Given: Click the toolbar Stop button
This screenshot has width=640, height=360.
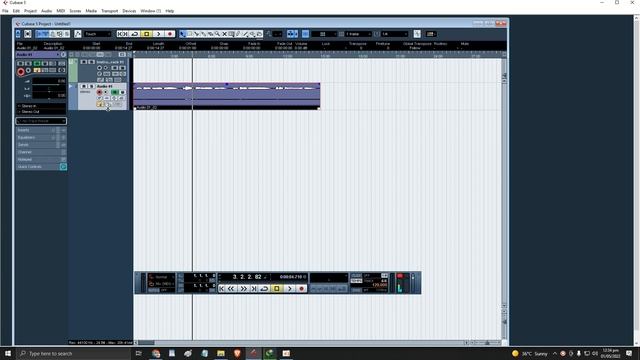Looking at the screenshot, I should point(147,34).
